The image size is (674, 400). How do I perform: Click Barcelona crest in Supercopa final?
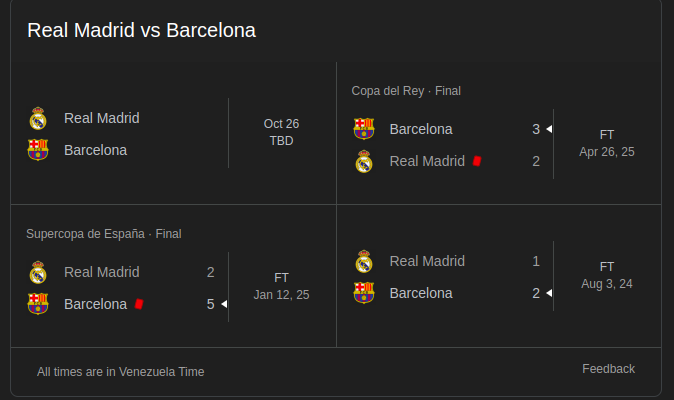tap(38, 304)
